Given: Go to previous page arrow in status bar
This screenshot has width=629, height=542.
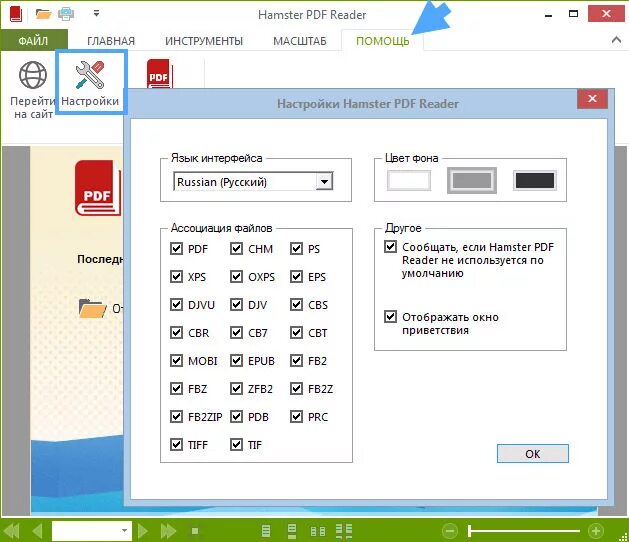Looking at the screenshot, I should pyautogui.click(x=37, y=531).
